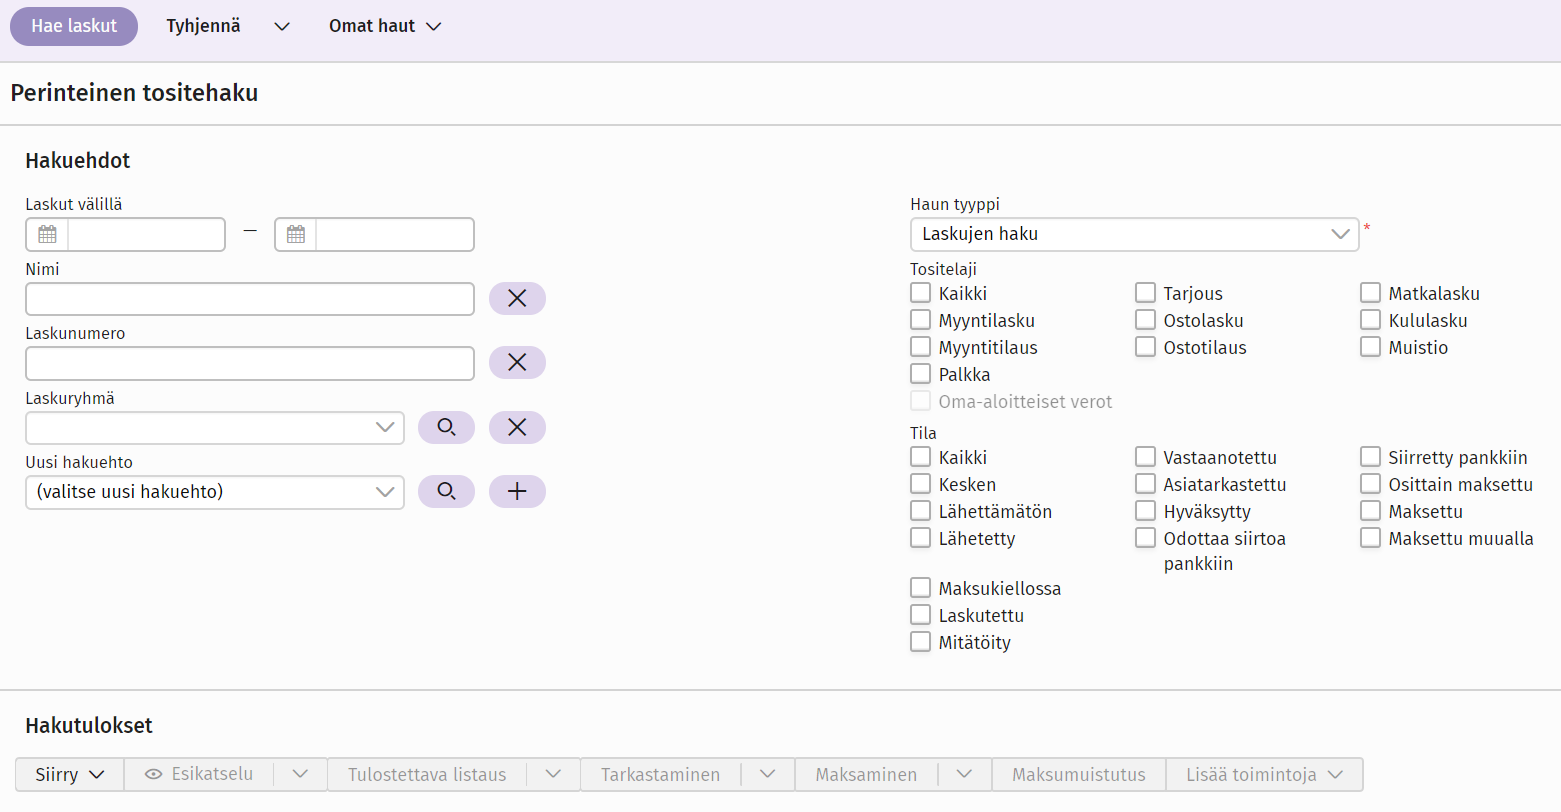Open the Uusi hakuehto dropdown
The image size is (1561, 812).
tap(215, 492)
